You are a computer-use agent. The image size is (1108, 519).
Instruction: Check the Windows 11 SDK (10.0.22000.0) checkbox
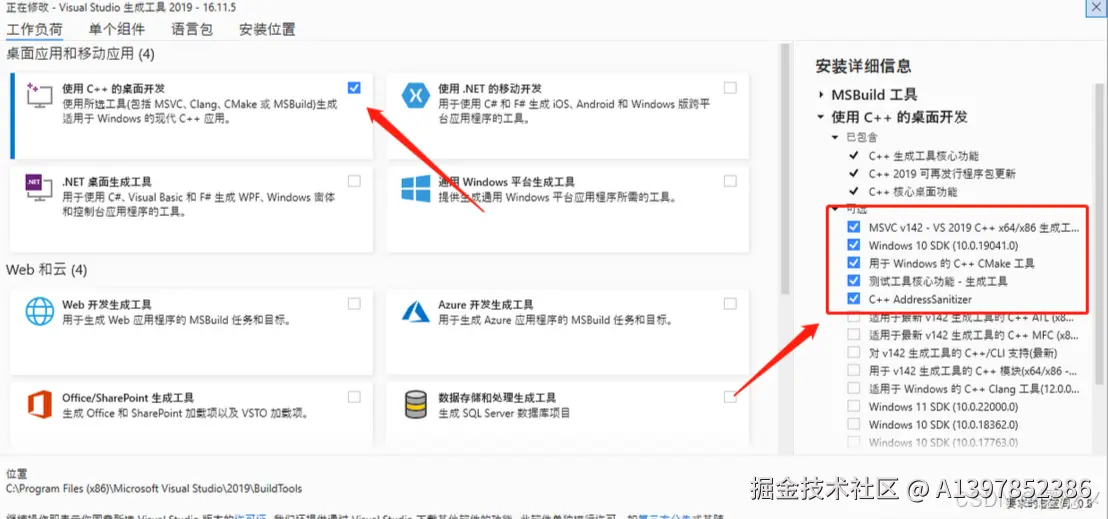tap(854, 407)
